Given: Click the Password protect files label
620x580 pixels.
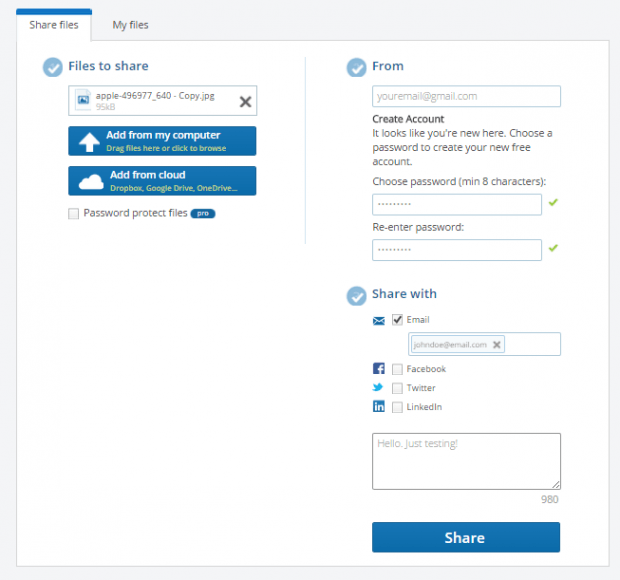Looking at the screenshot, I should pos(135,213).
